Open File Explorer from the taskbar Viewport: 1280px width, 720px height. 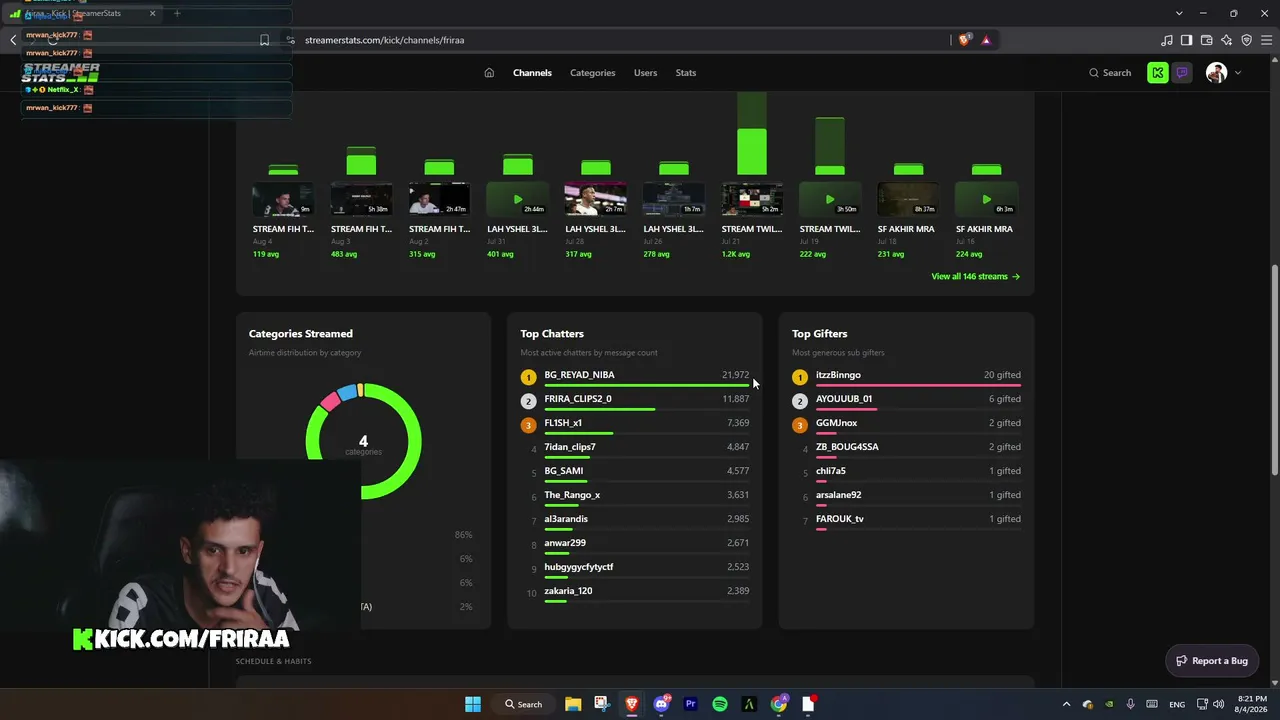tap(573, 704)
